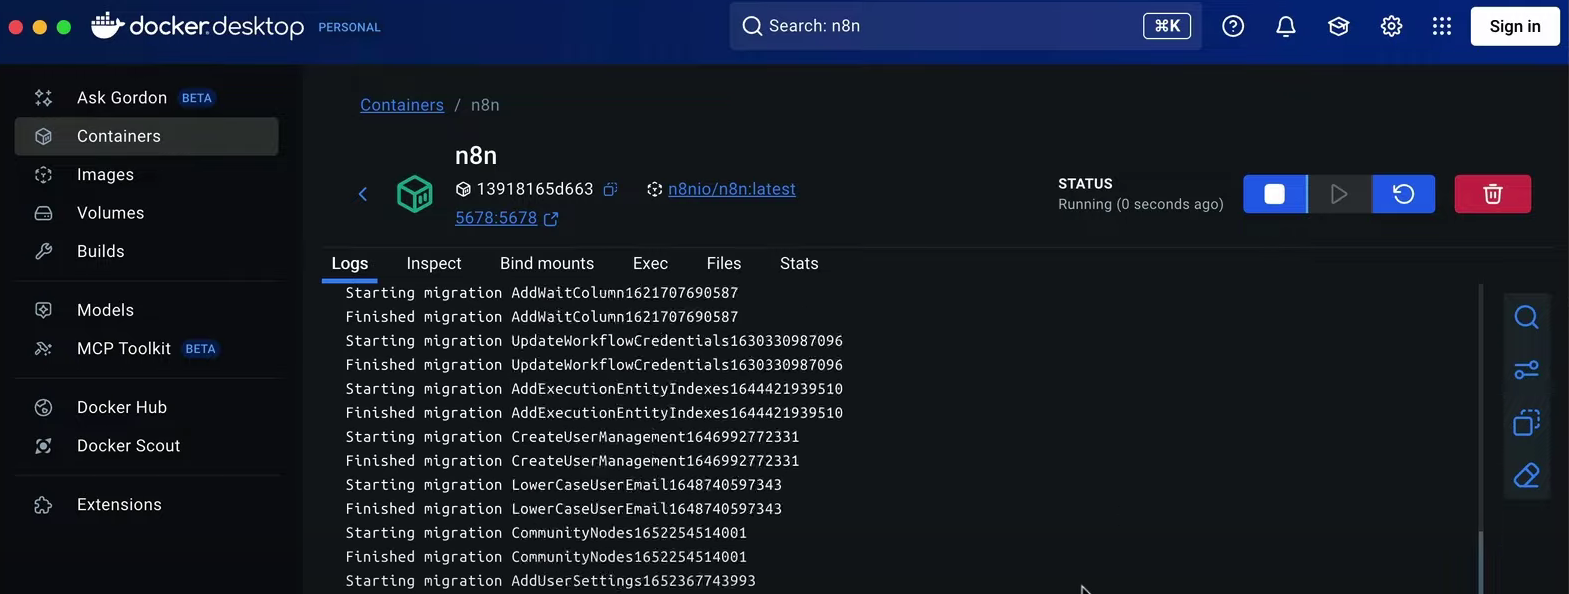Click the Docker Scout icon
The width and height of the screenshot is (1569, 594).
pos(43,446)
